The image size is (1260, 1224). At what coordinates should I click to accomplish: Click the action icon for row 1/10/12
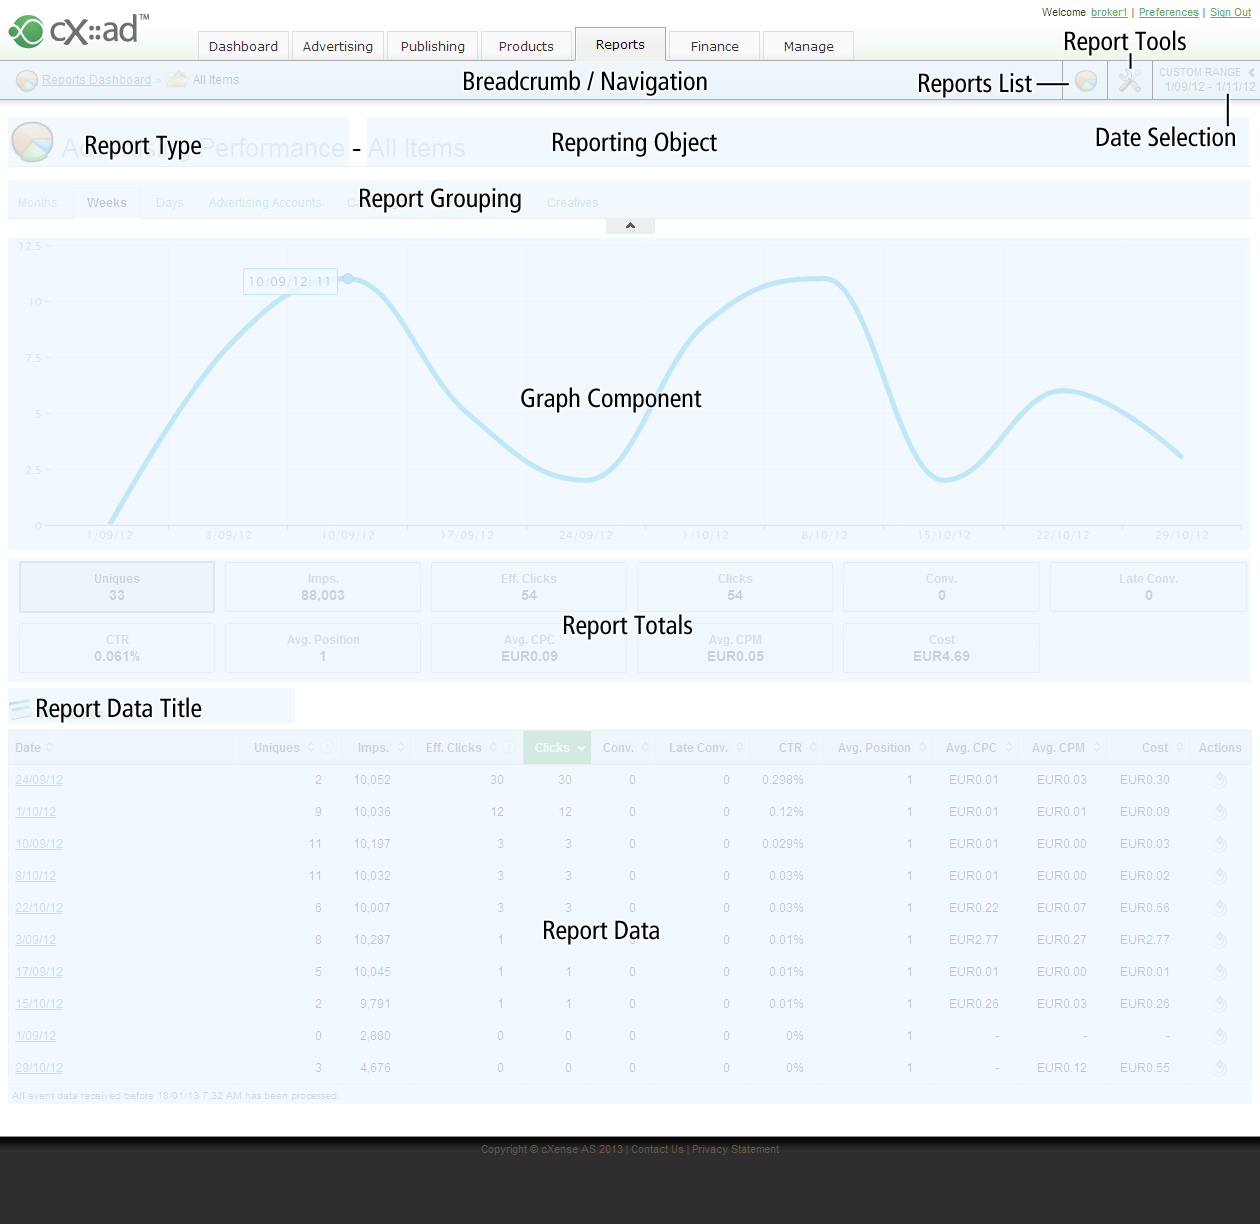coord(1220,812)
